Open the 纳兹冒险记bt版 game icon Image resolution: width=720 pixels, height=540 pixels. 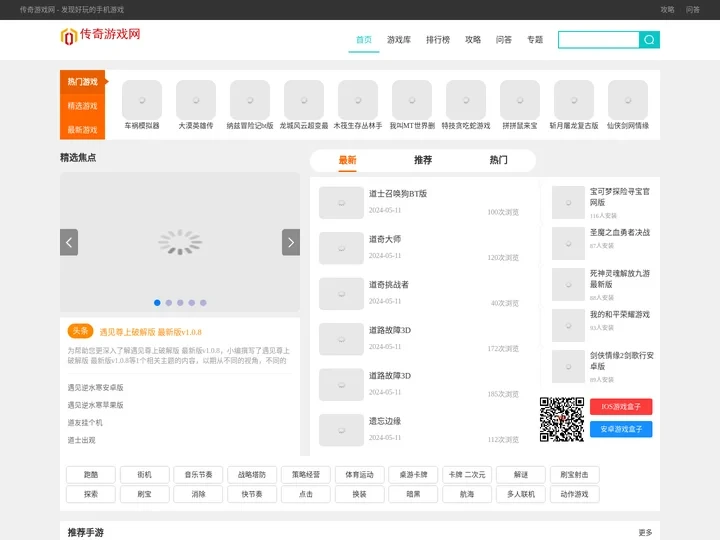pos(250,100)
